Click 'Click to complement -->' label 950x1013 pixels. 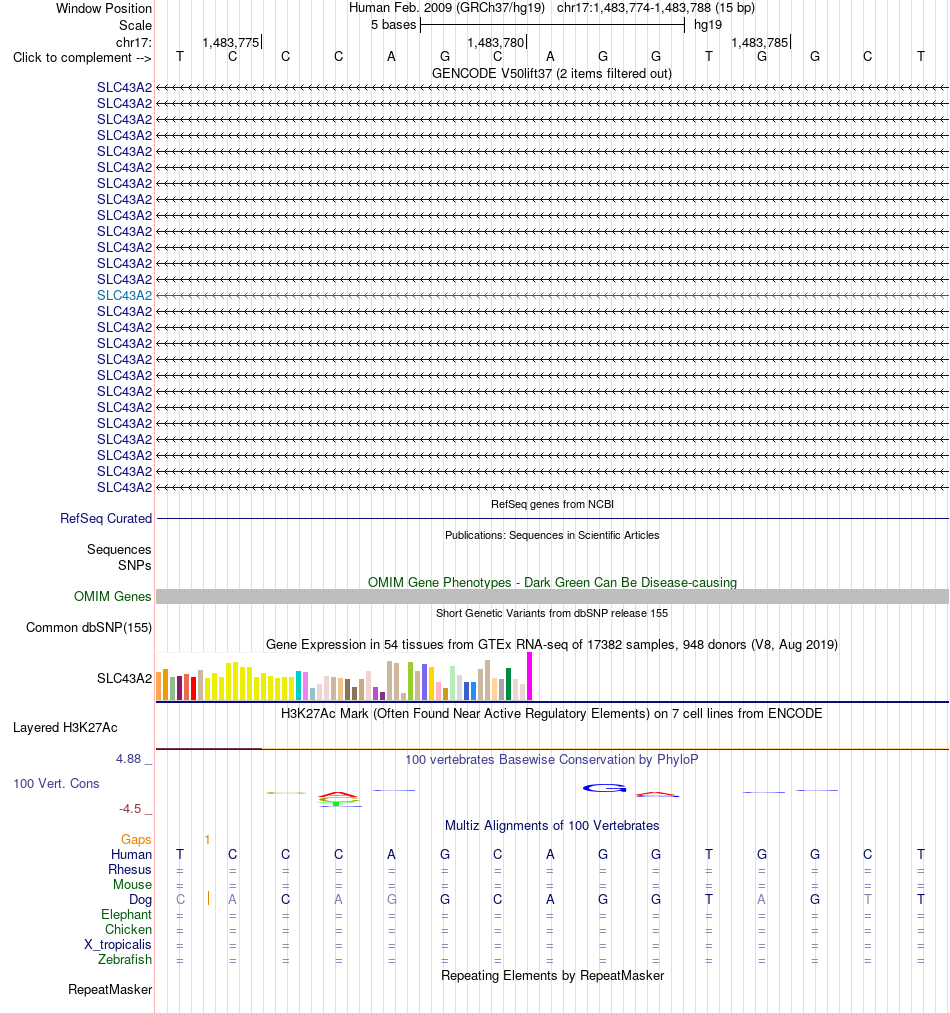pos(82,57)
